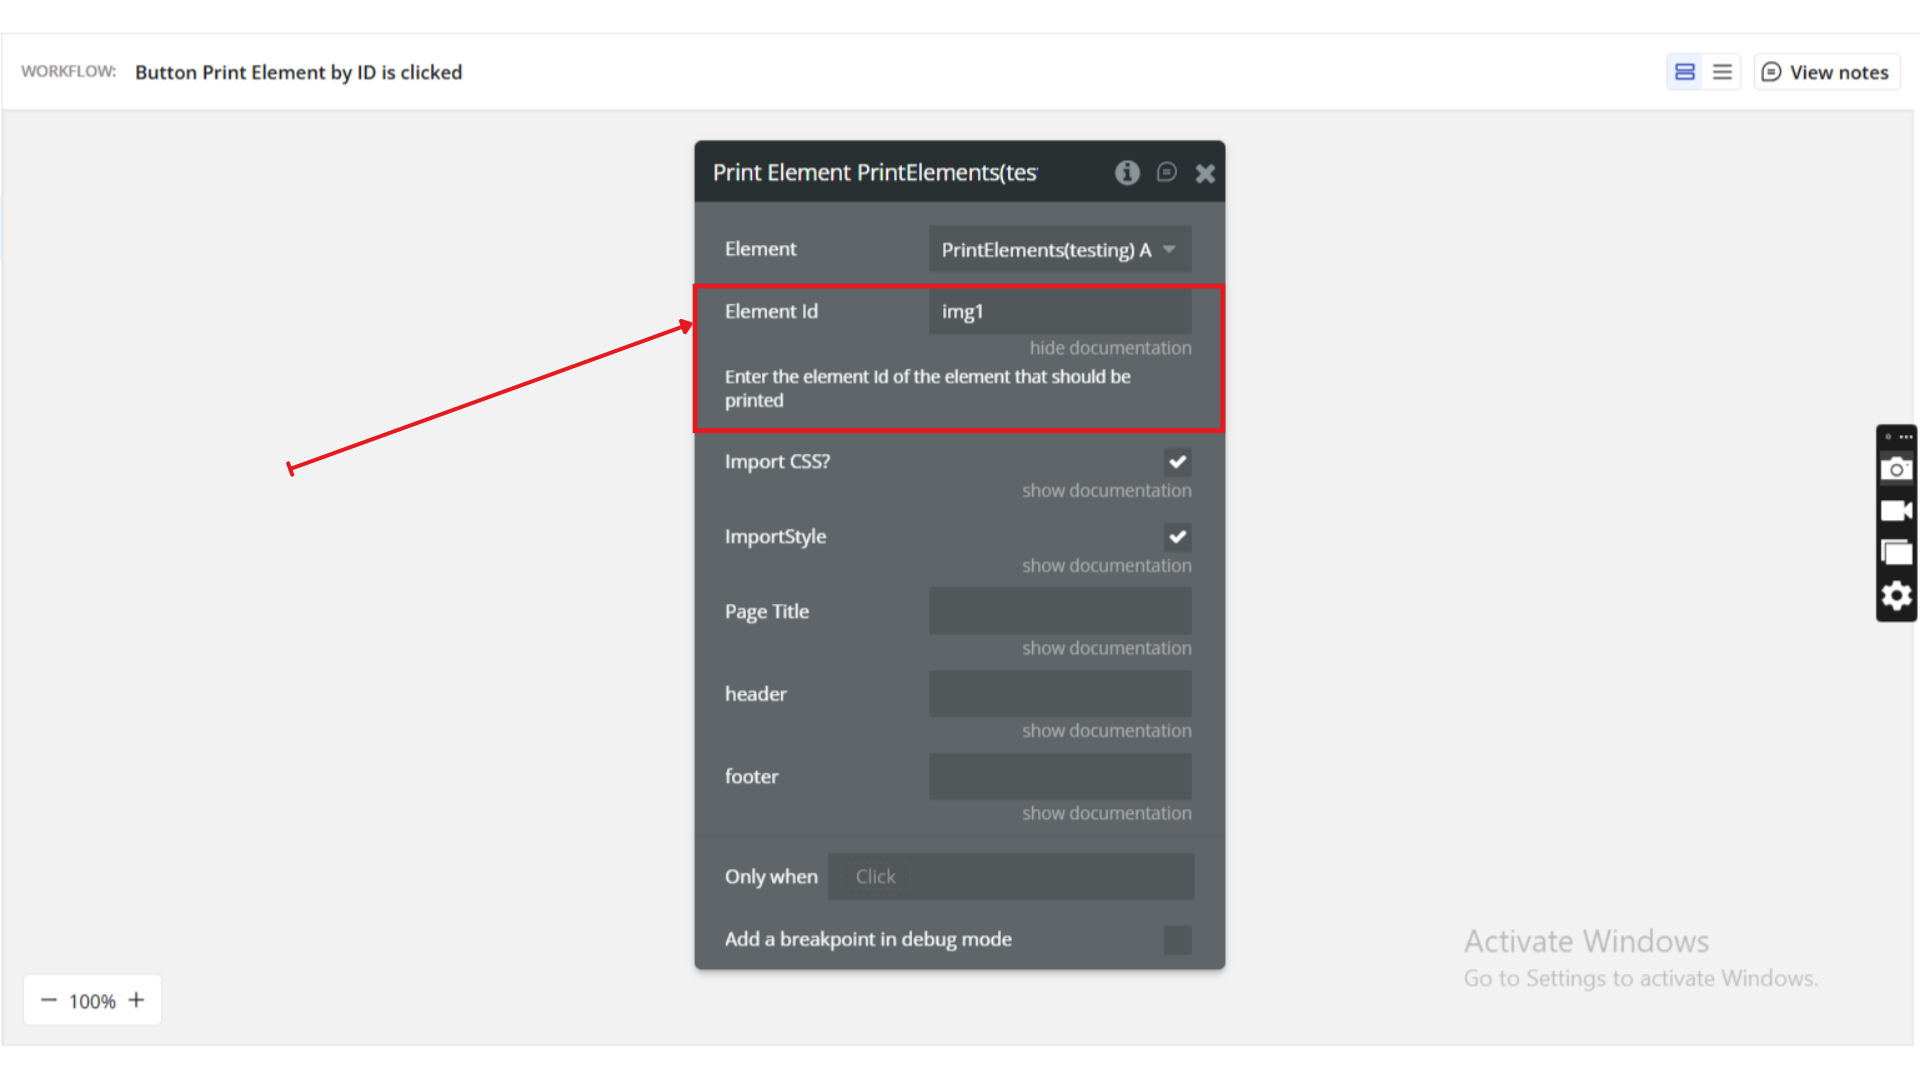Enable Add a breakpoint in debug mode
The width and height of the screenshot is (1920, 1080).
tap(1177, 940)
